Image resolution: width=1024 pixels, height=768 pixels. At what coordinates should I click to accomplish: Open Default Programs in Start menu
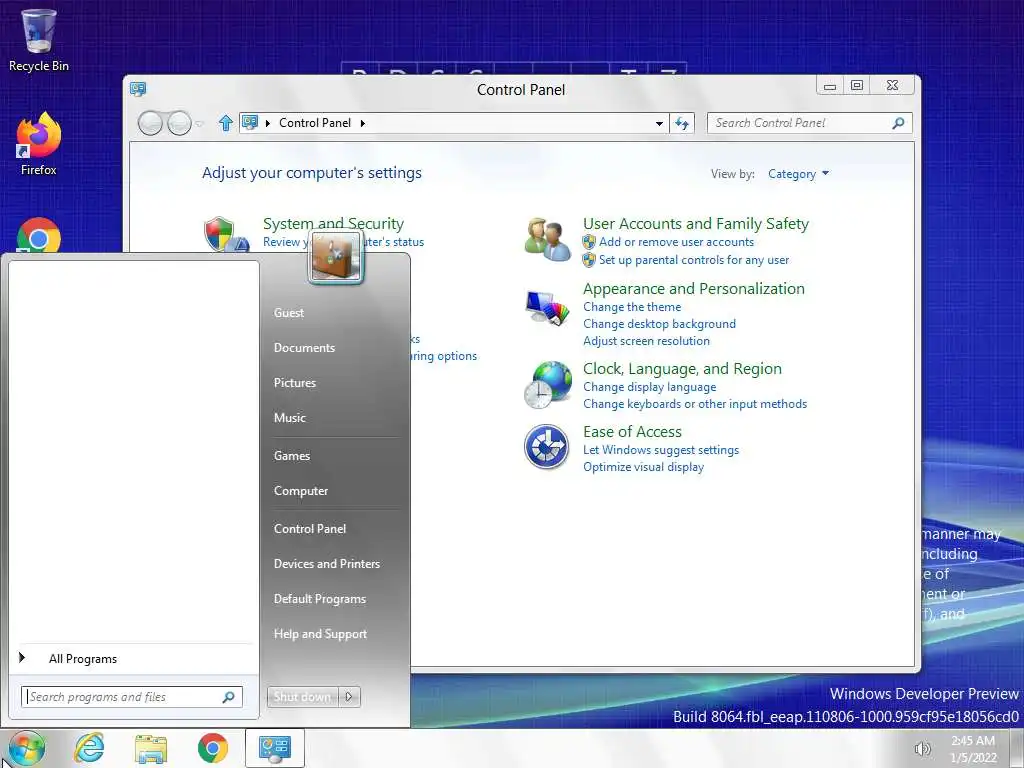(x=319, y=599)
